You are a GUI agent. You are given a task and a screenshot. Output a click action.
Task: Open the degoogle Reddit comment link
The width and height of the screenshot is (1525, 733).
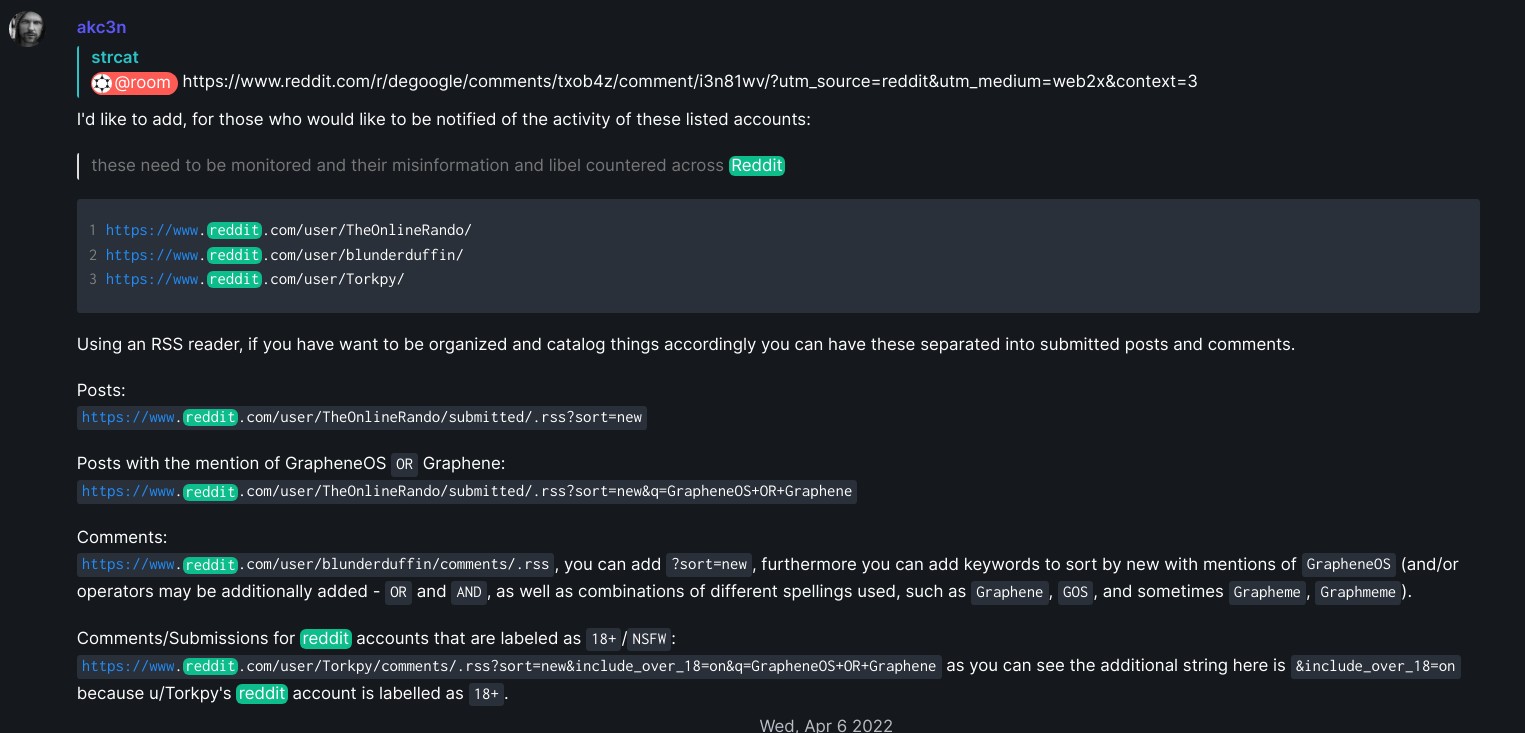(x=690, y=82)
